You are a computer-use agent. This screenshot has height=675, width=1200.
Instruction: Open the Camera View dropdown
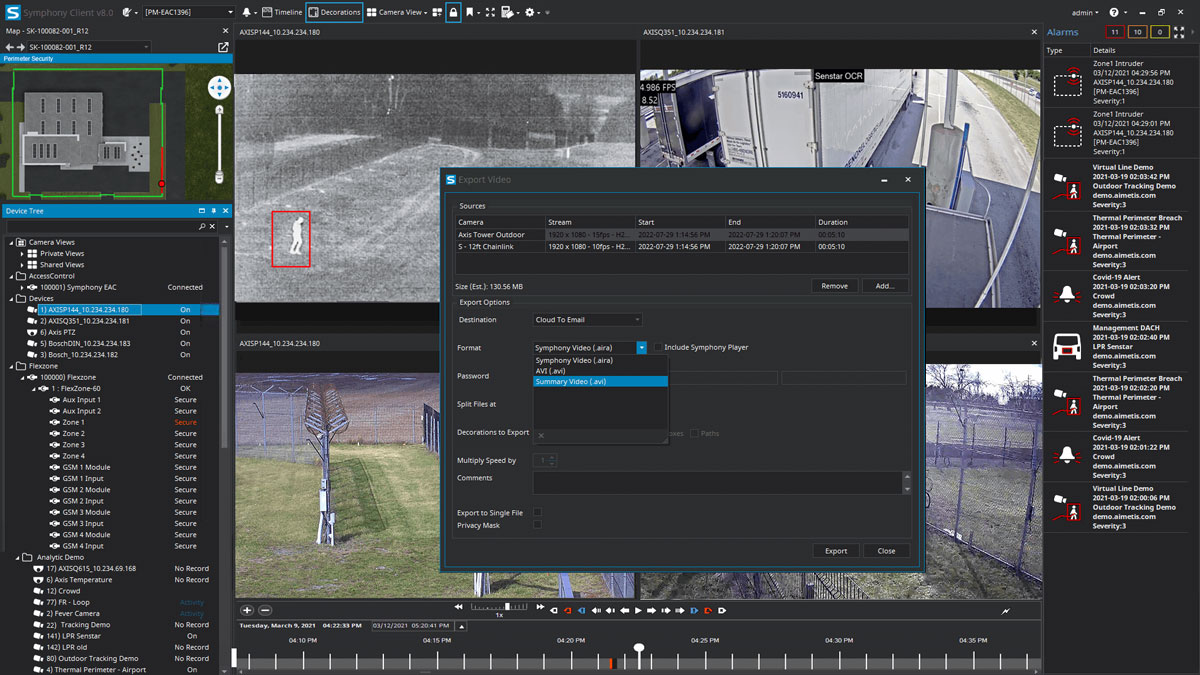pyautogui.click(x=397, y=12)
